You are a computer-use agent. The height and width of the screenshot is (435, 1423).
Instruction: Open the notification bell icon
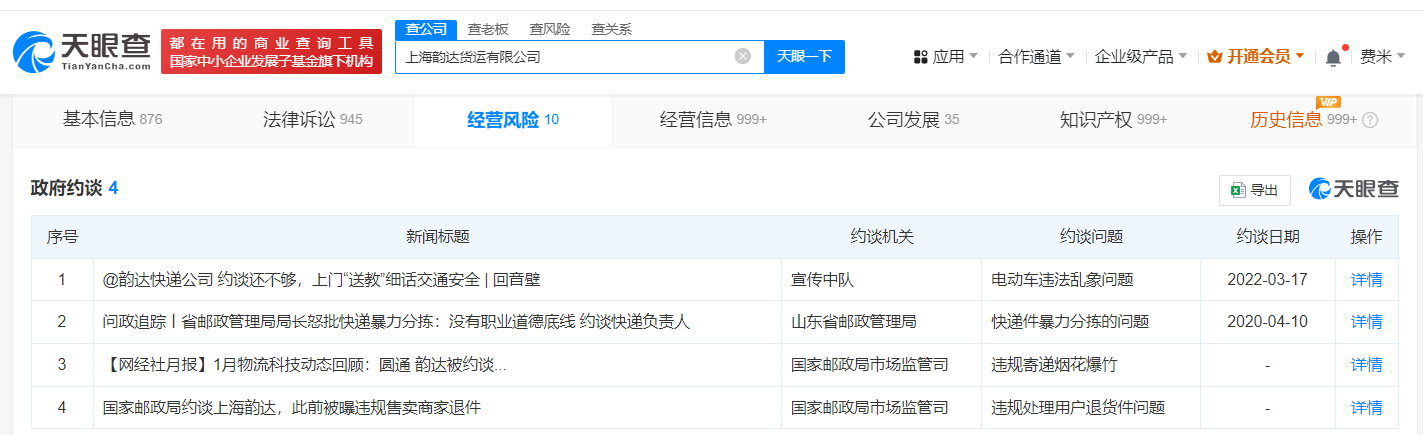pos(1333,57)
